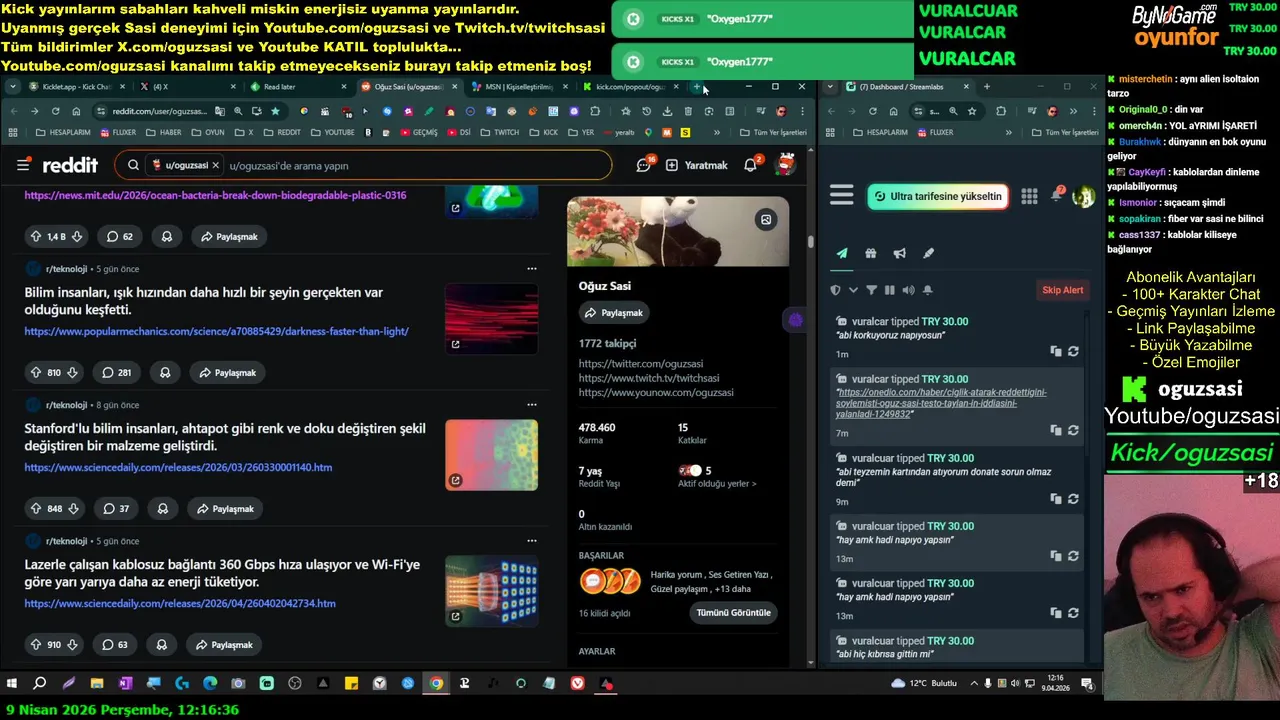Open the news.mit.edu ocean bacteria link
This screenshot has height=720, width=1280.
[215, 195]
